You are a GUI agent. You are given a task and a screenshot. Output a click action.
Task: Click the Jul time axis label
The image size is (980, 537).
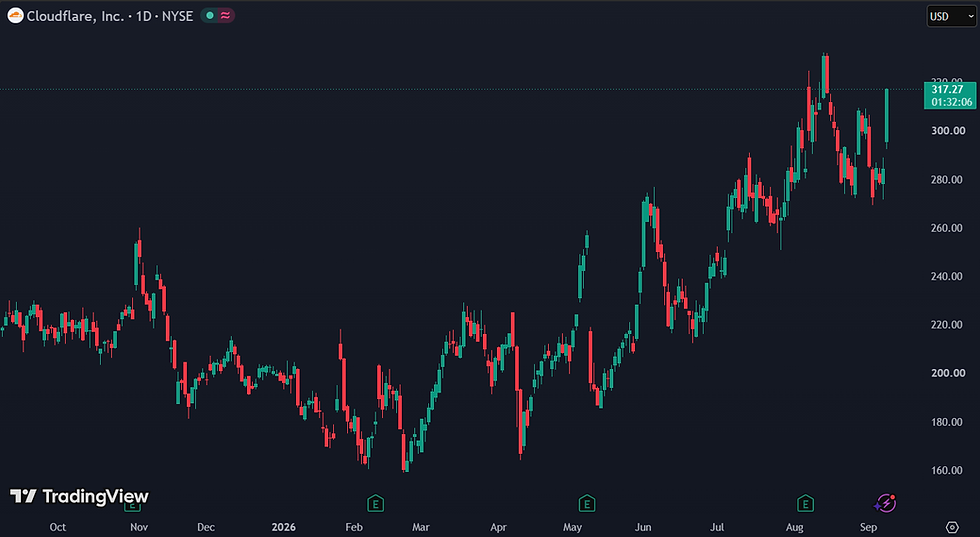717,527
